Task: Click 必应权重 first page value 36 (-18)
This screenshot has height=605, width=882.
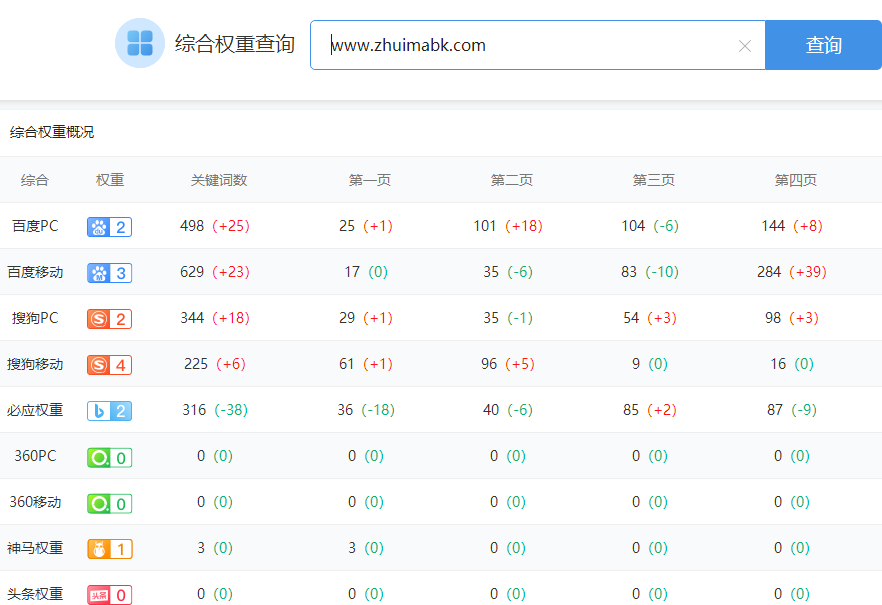Action: tap(366, 410)
